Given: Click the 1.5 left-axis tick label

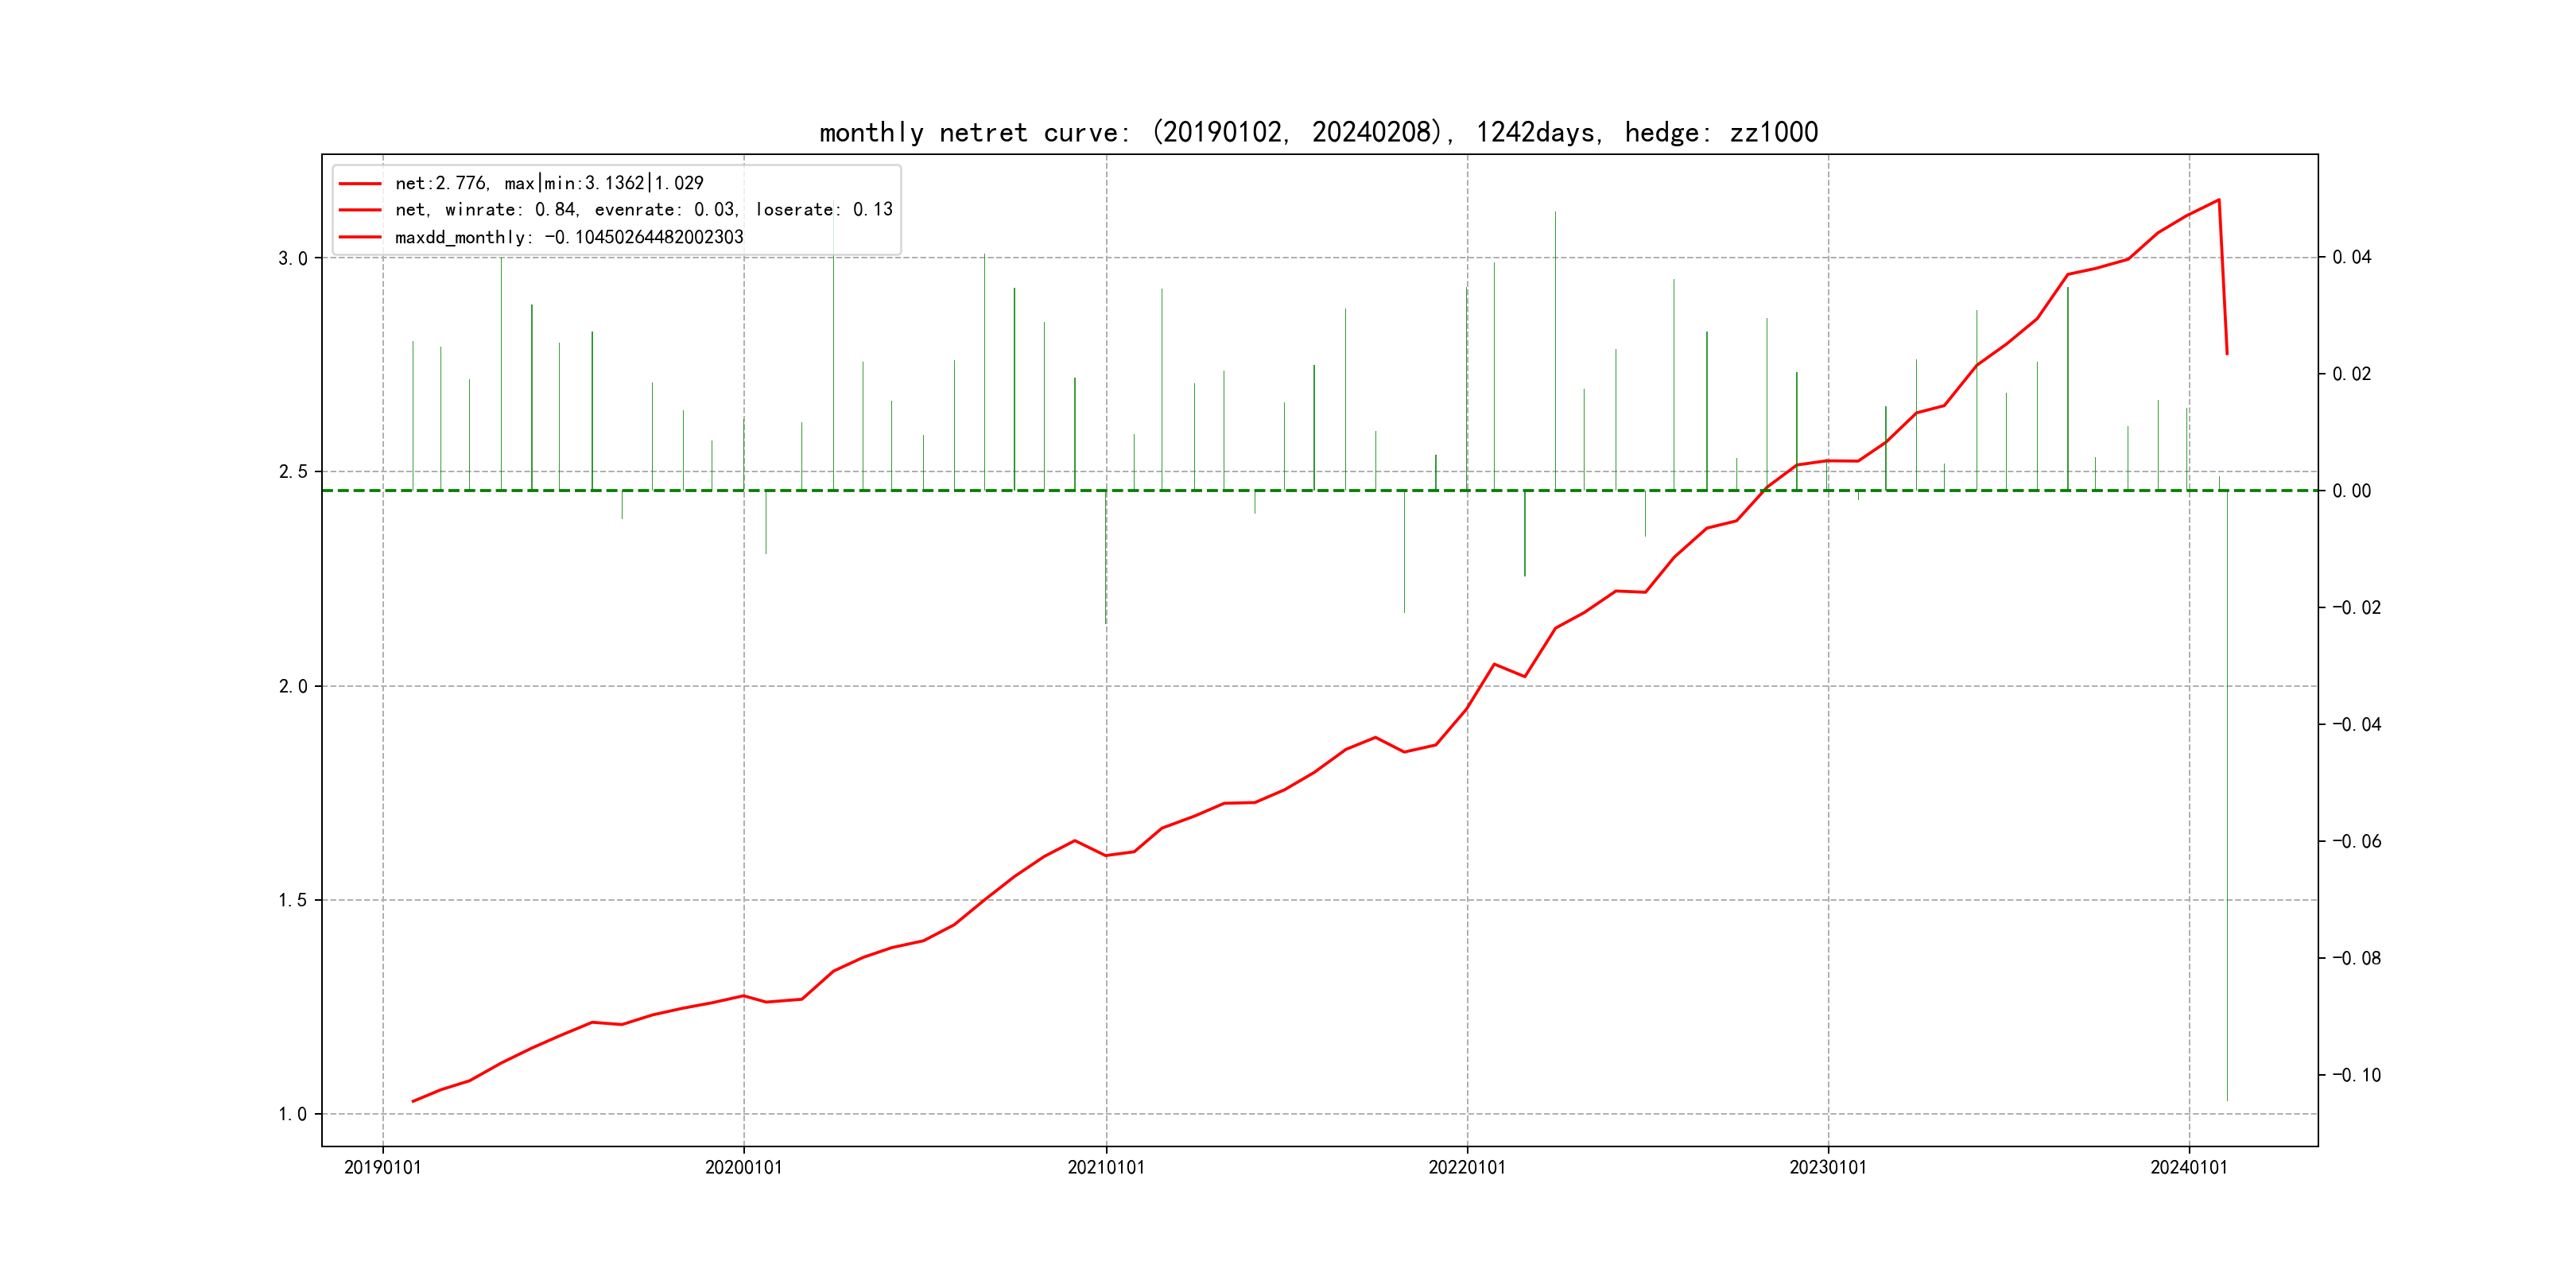Looking at the screenshot, I should (x=292, y=900).
